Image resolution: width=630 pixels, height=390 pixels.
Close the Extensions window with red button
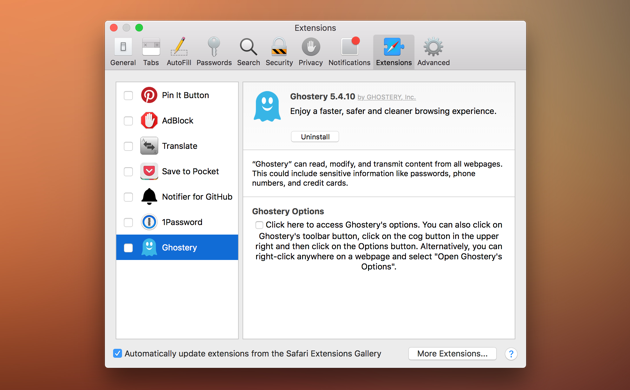pos(114,28)
